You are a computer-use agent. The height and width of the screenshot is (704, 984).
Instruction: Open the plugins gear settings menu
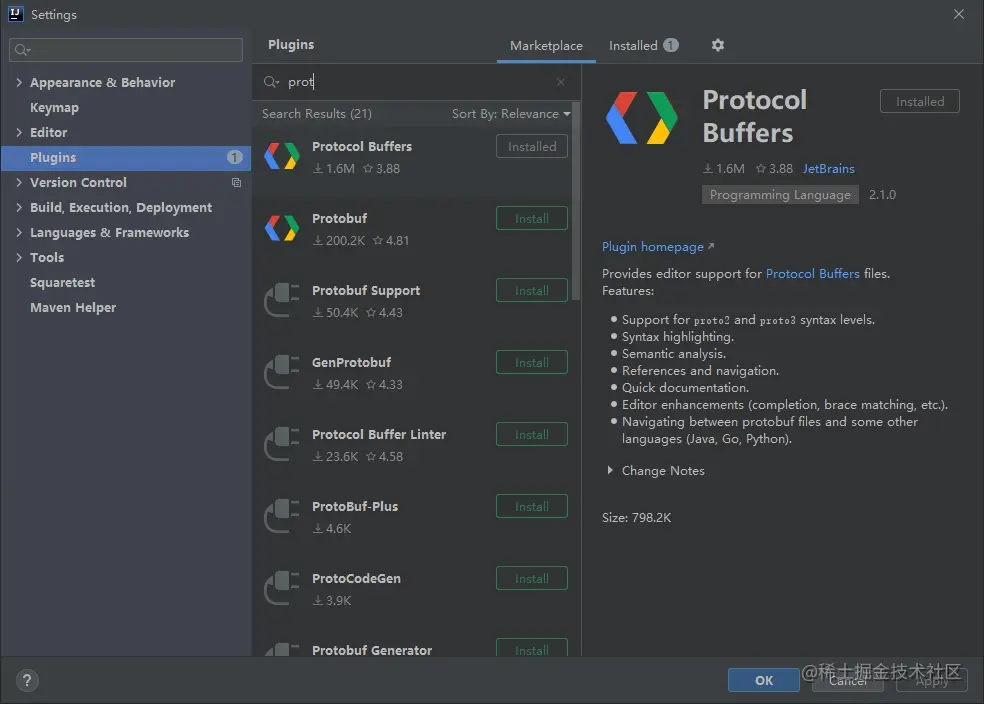[717, 45]
